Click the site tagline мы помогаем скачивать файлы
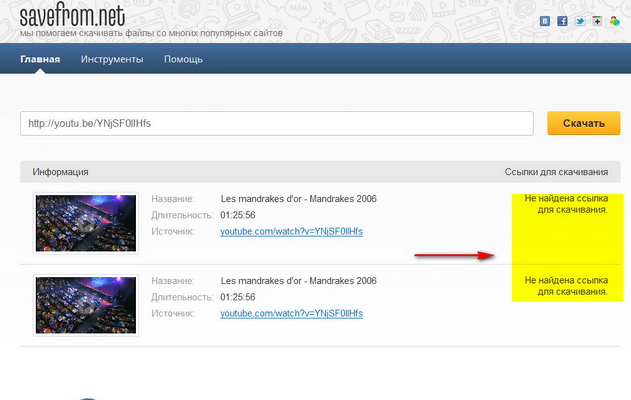Screen dimensions: 631x400 coord(151,33)
